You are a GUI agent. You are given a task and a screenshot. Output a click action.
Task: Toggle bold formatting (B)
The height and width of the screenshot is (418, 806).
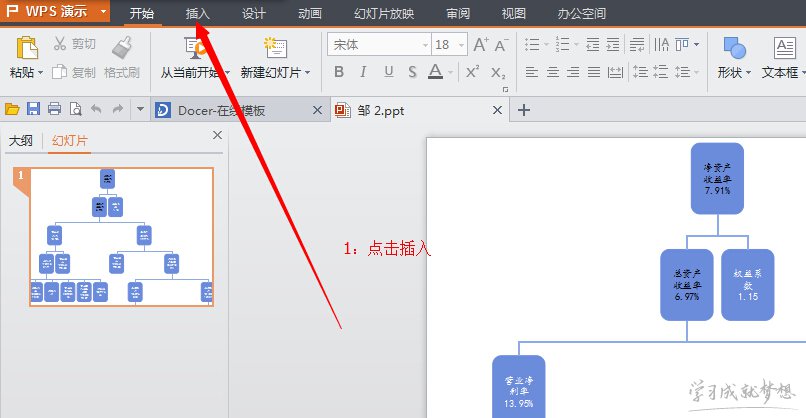(x=339, y=72)
